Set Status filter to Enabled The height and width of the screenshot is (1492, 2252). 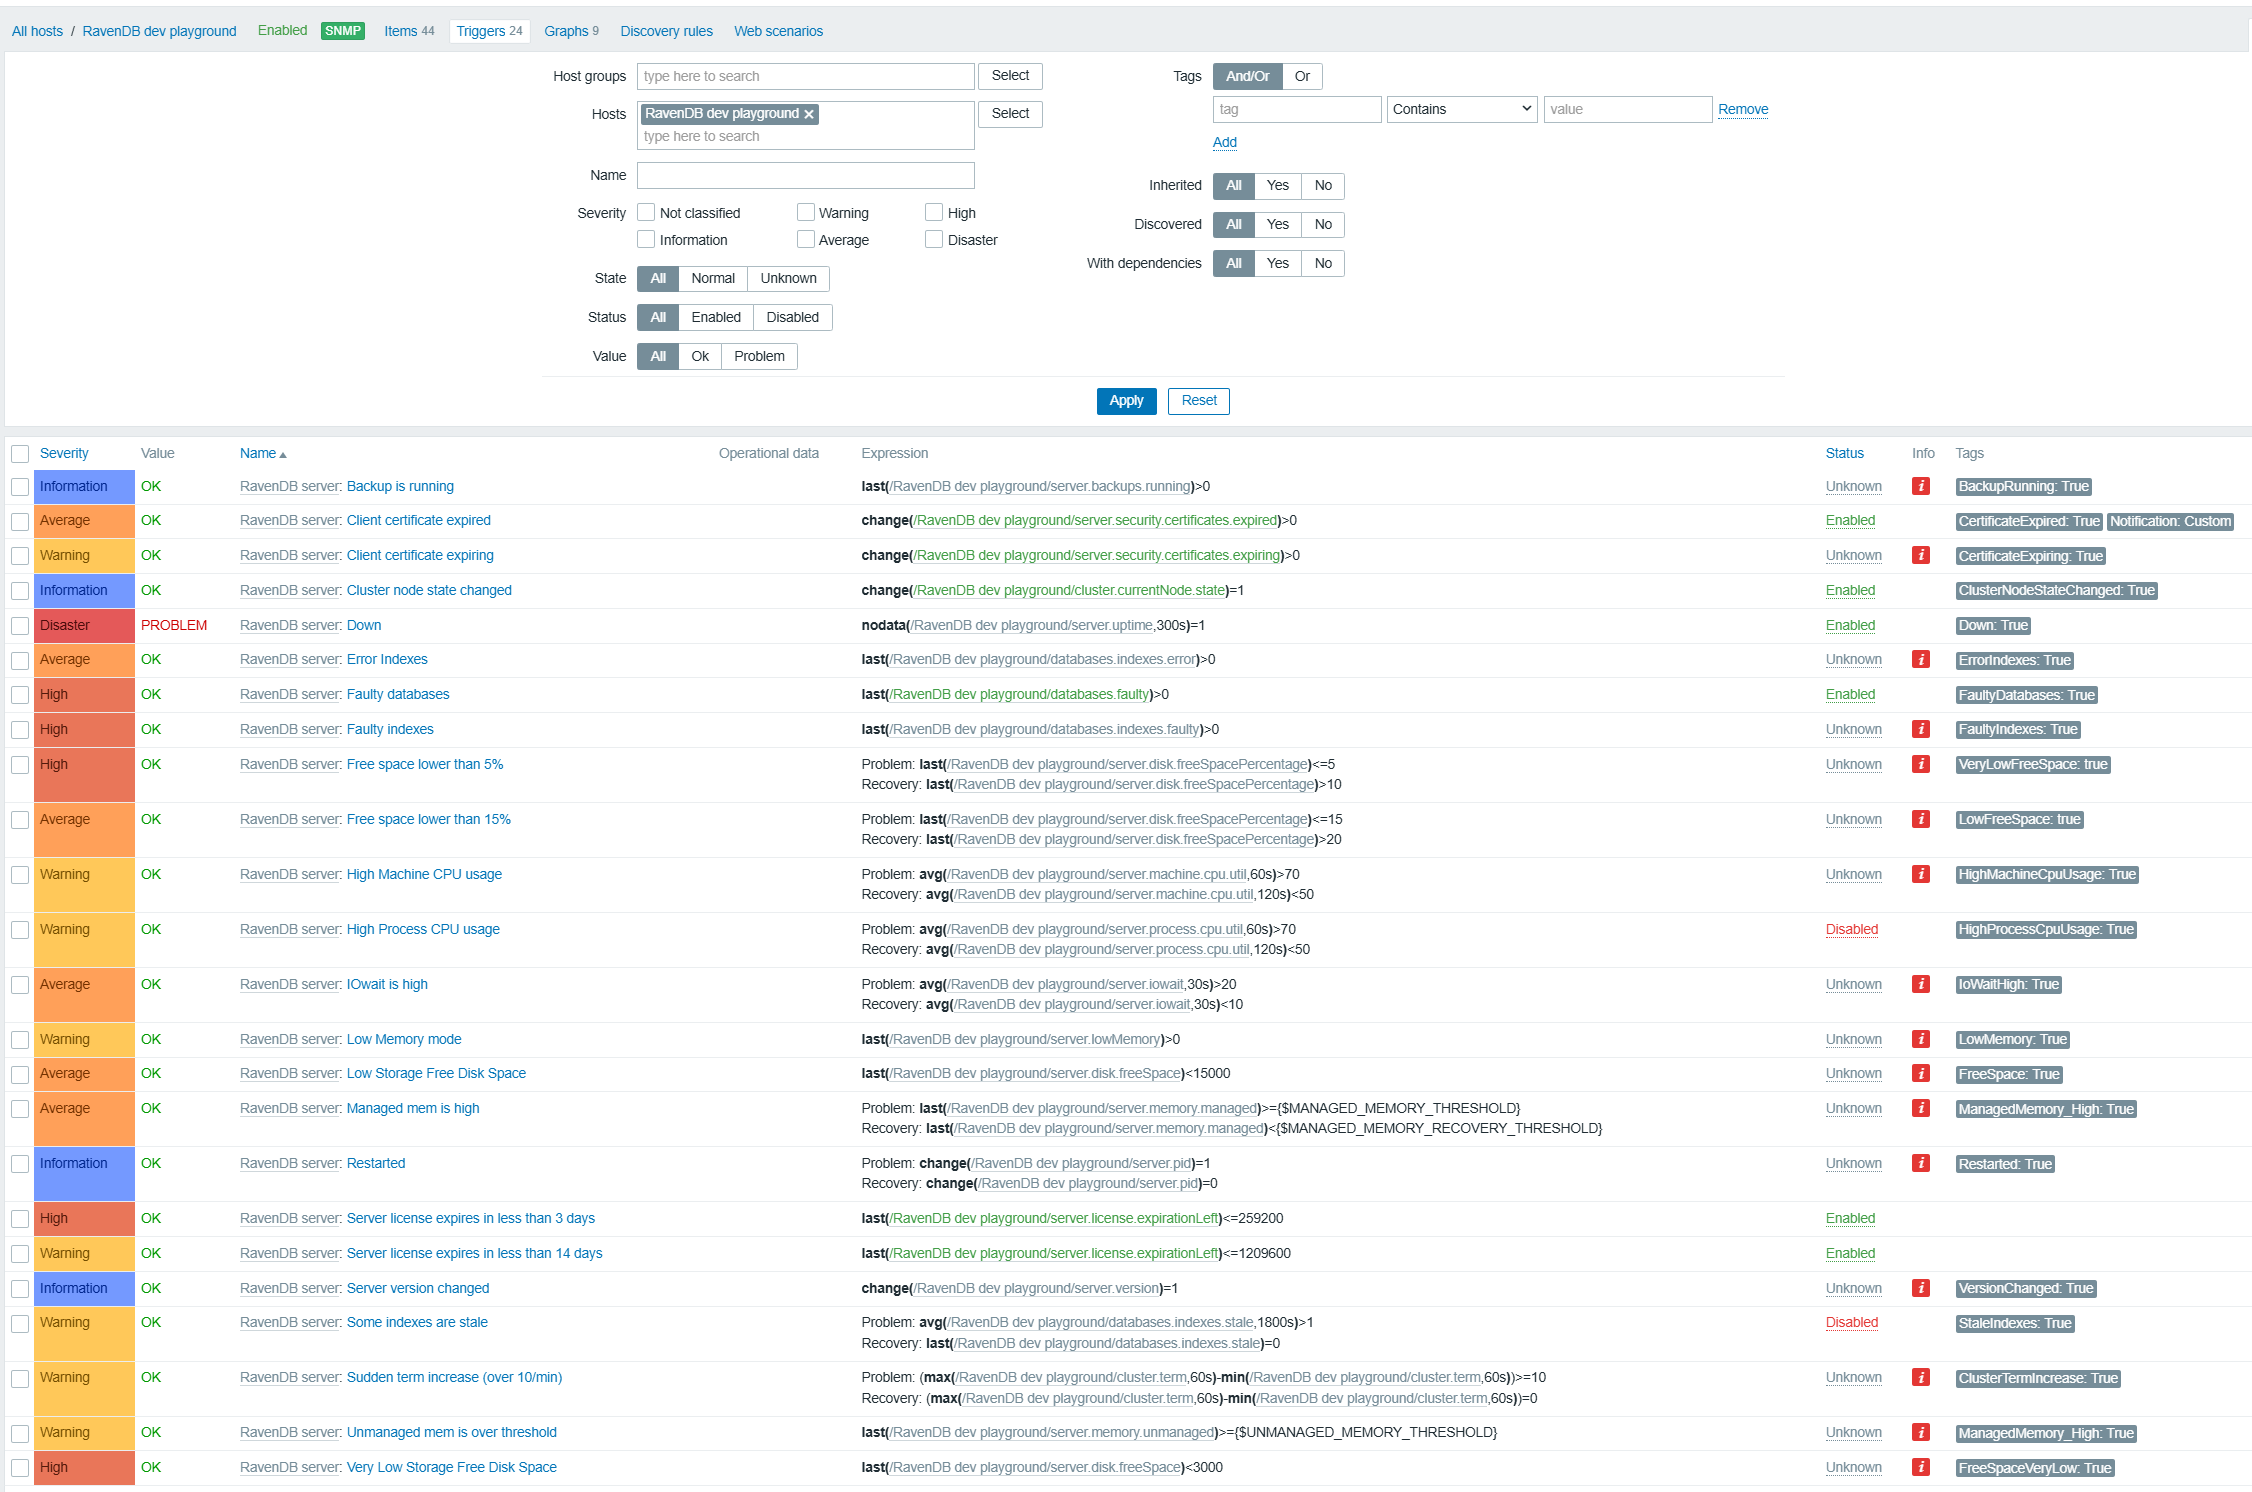(x=716, y=317)
